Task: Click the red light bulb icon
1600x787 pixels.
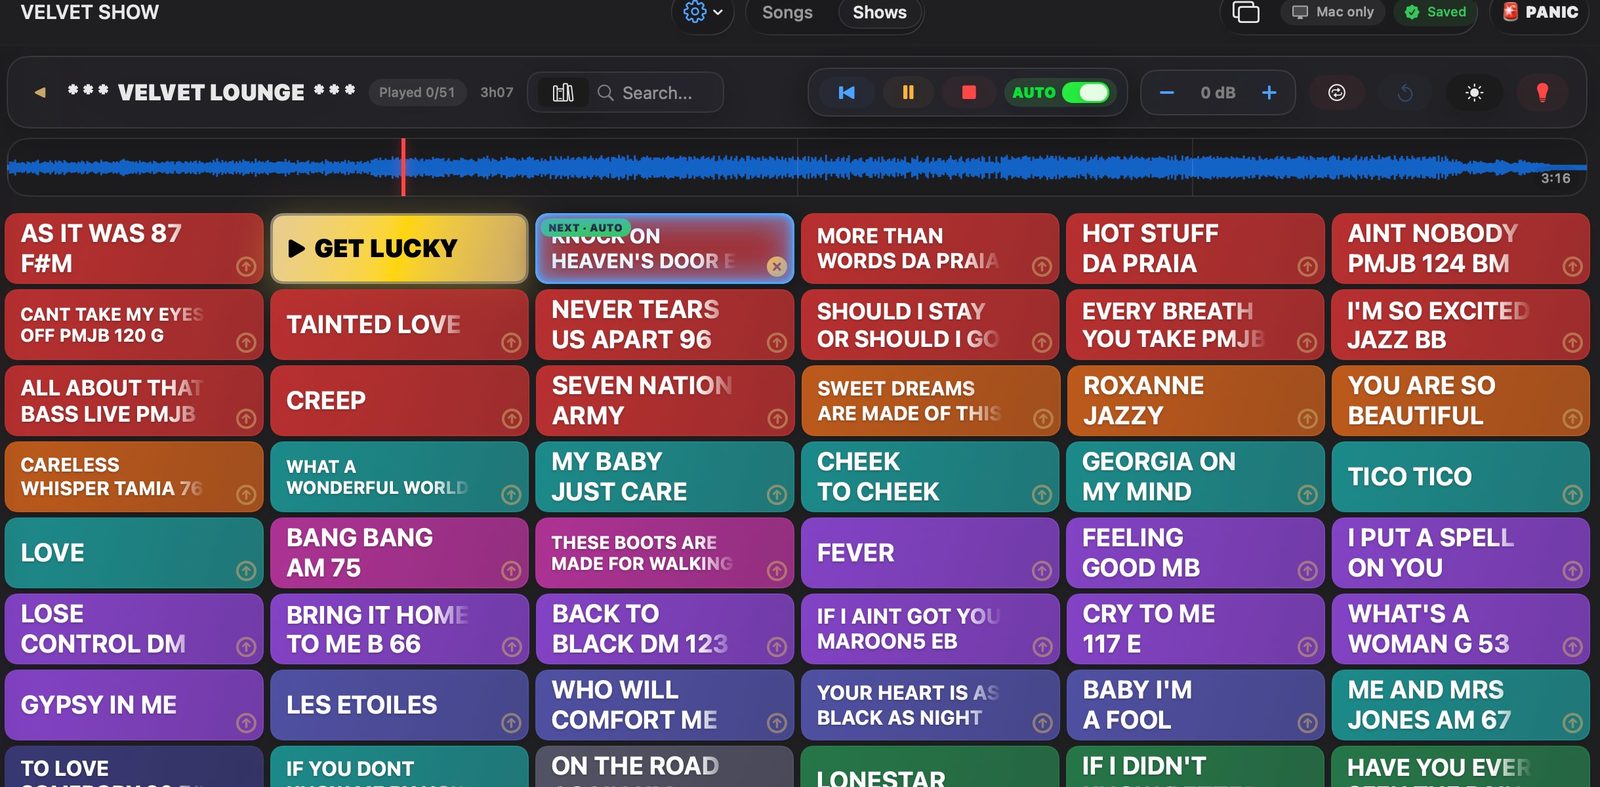Action: (x=1542, y=92)
